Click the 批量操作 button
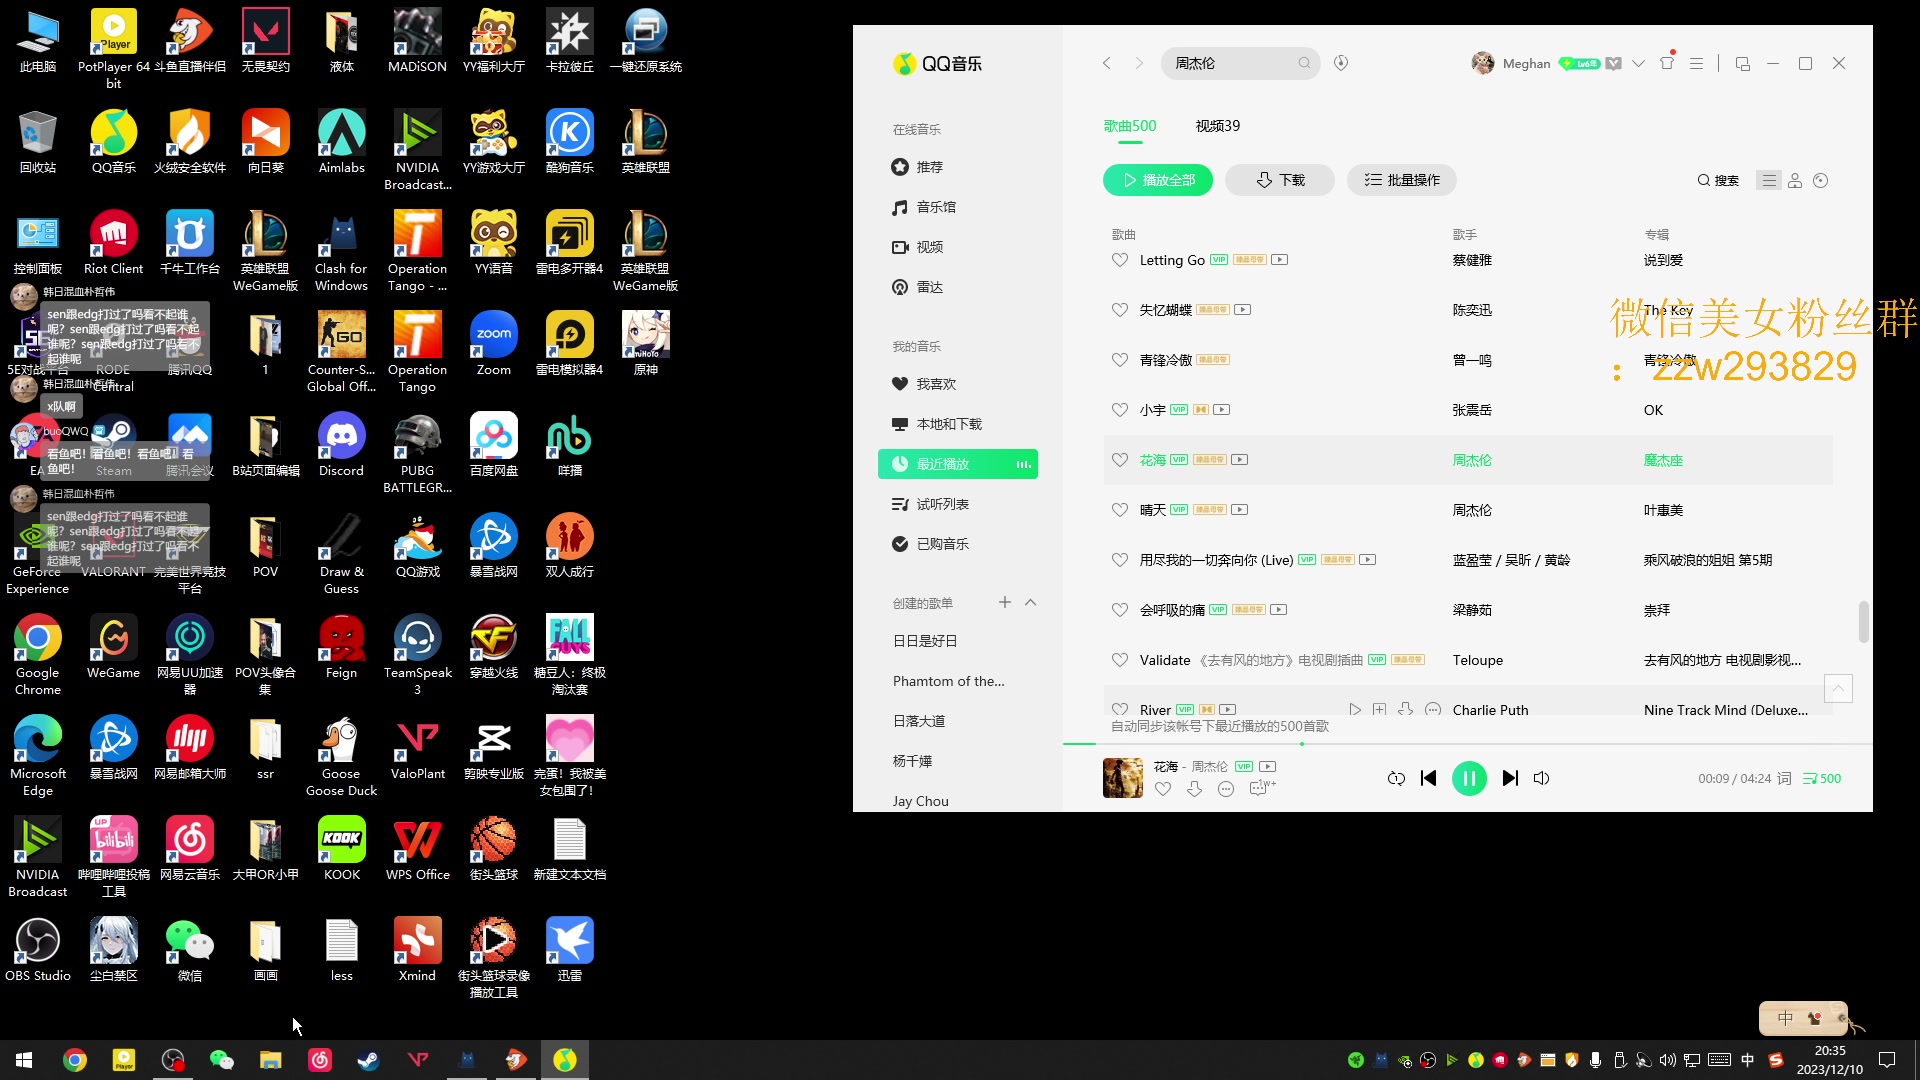The image size is (1920, 1080). 1402,180
